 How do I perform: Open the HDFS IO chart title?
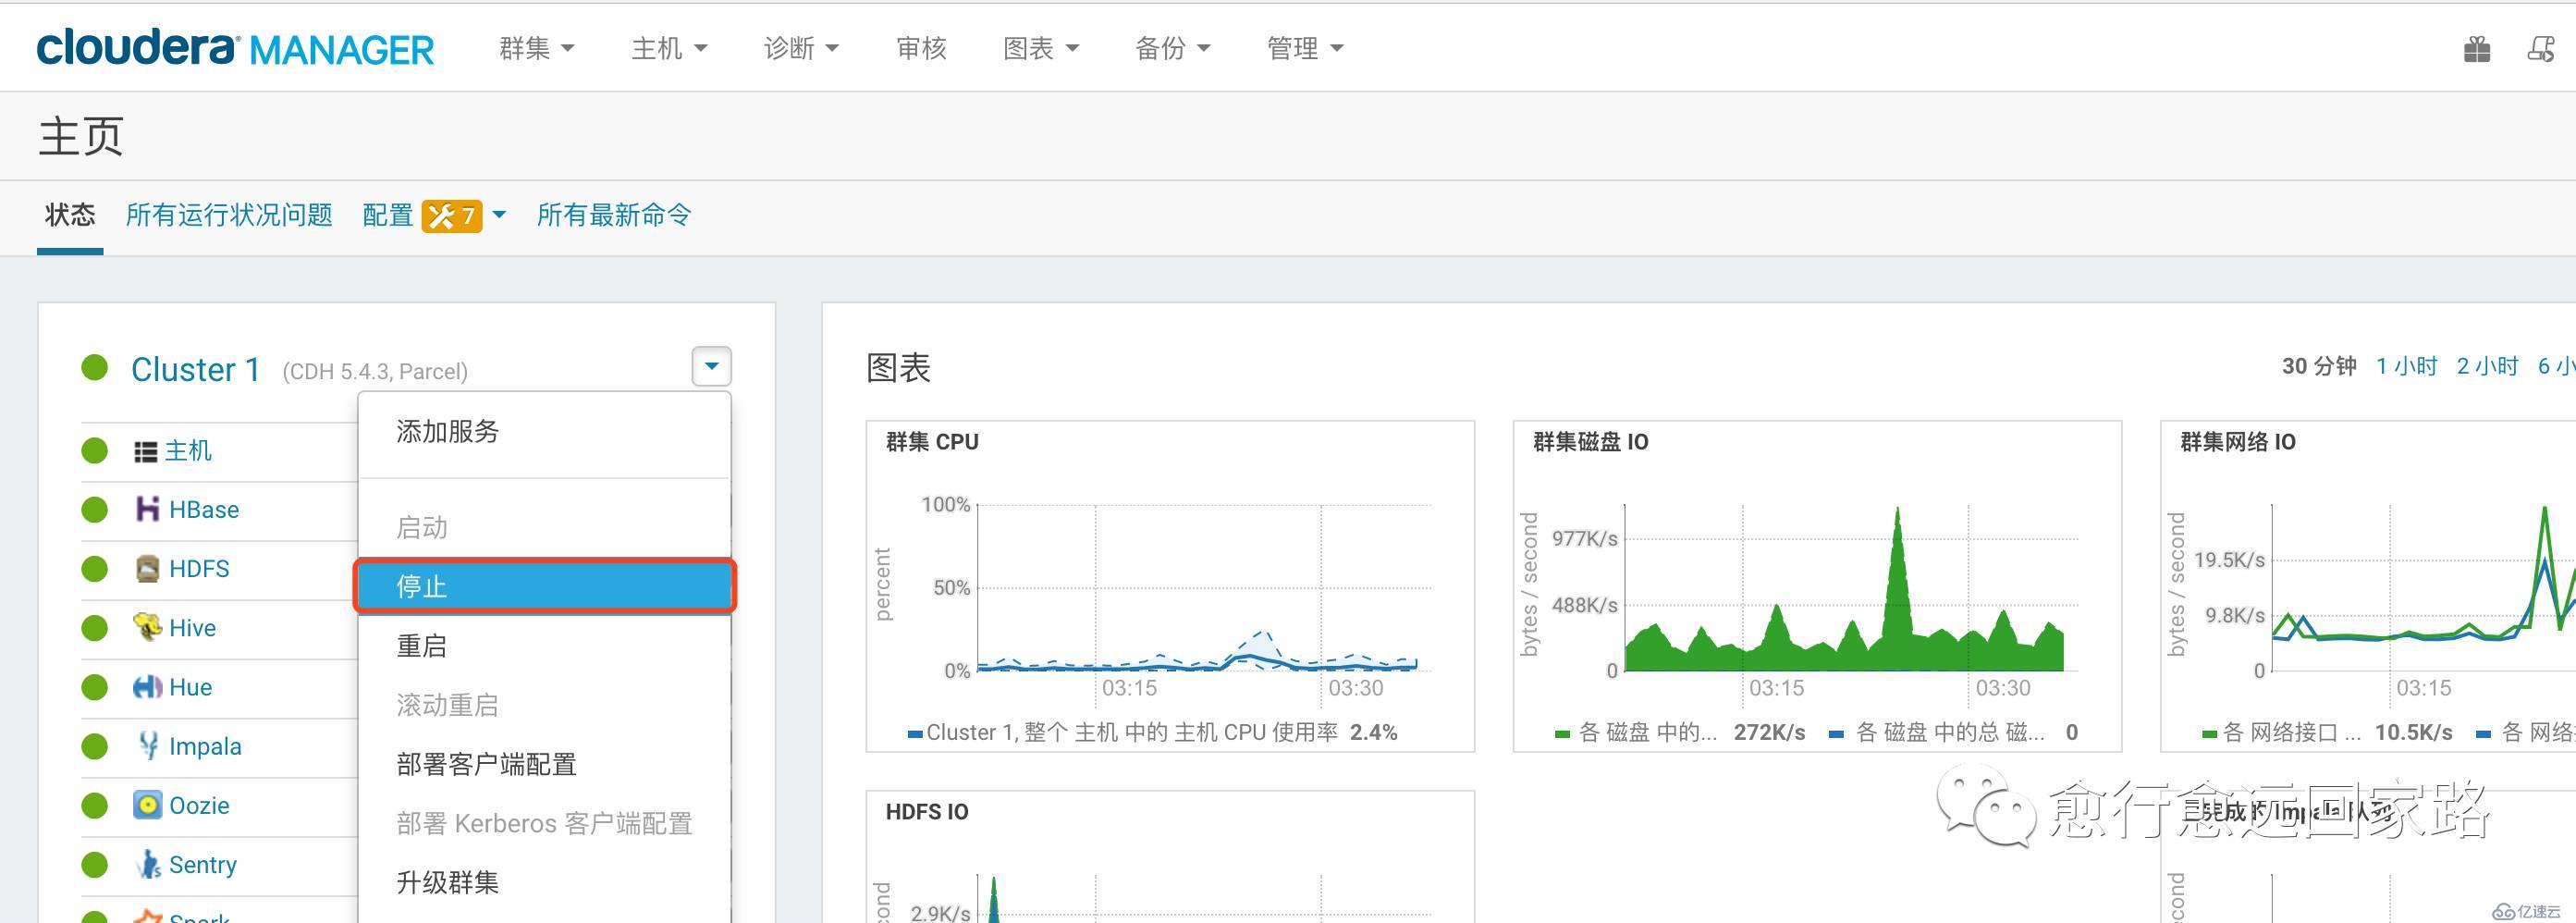coord(927,811)
